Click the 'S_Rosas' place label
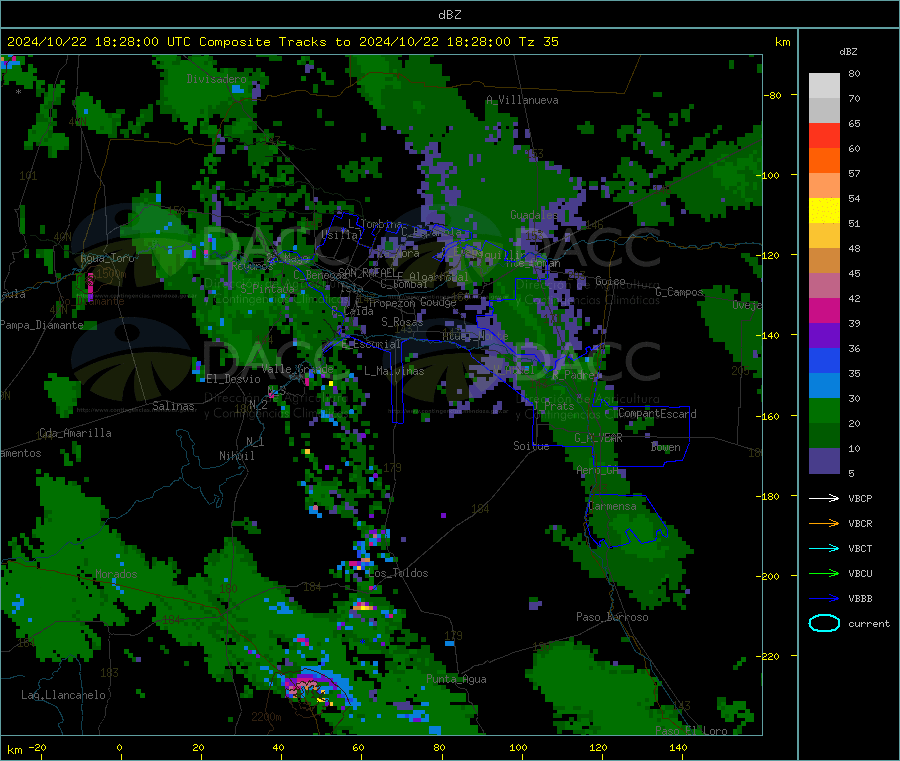This screenshot has height=761, width=900. coord(402,322)
